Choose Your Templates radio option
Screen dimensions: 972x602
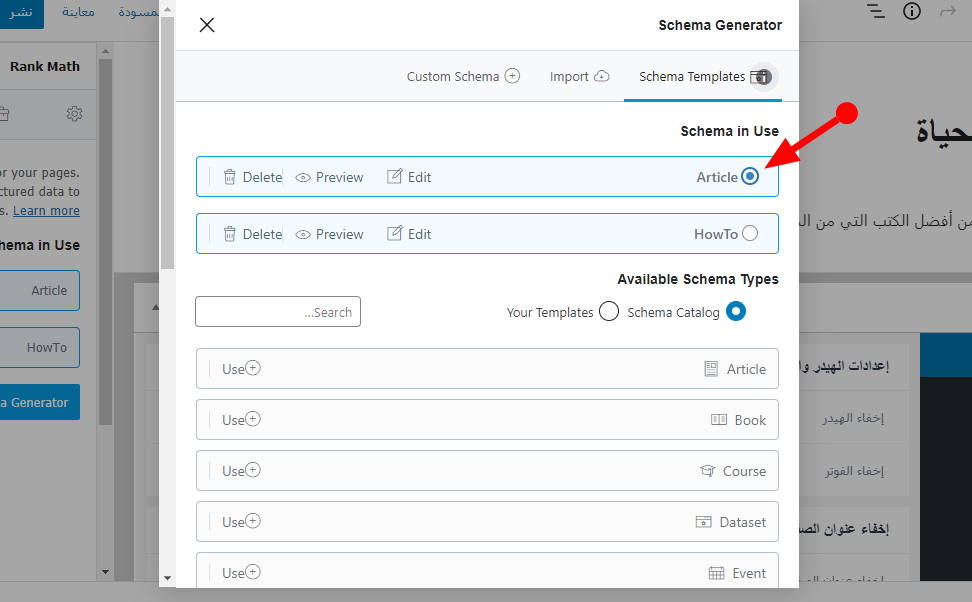coord(608,312)
